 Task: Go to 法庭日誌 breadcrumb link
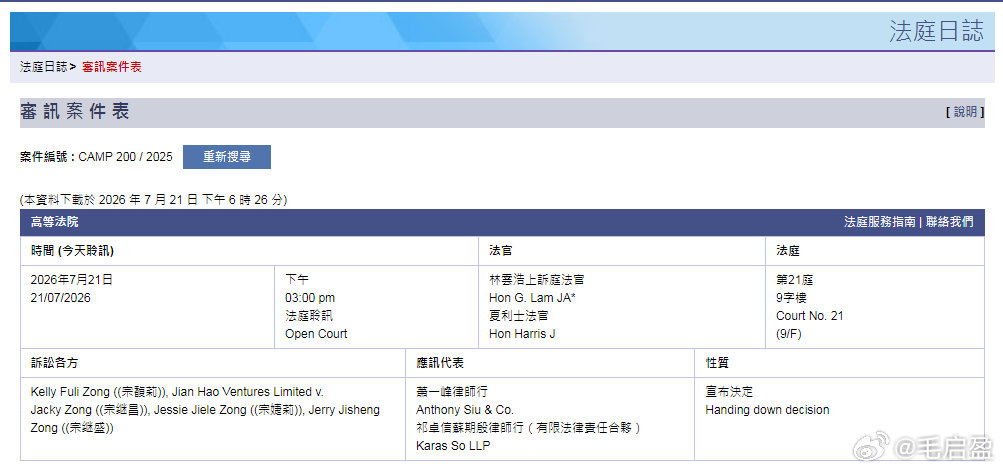(x=43, y=67)
